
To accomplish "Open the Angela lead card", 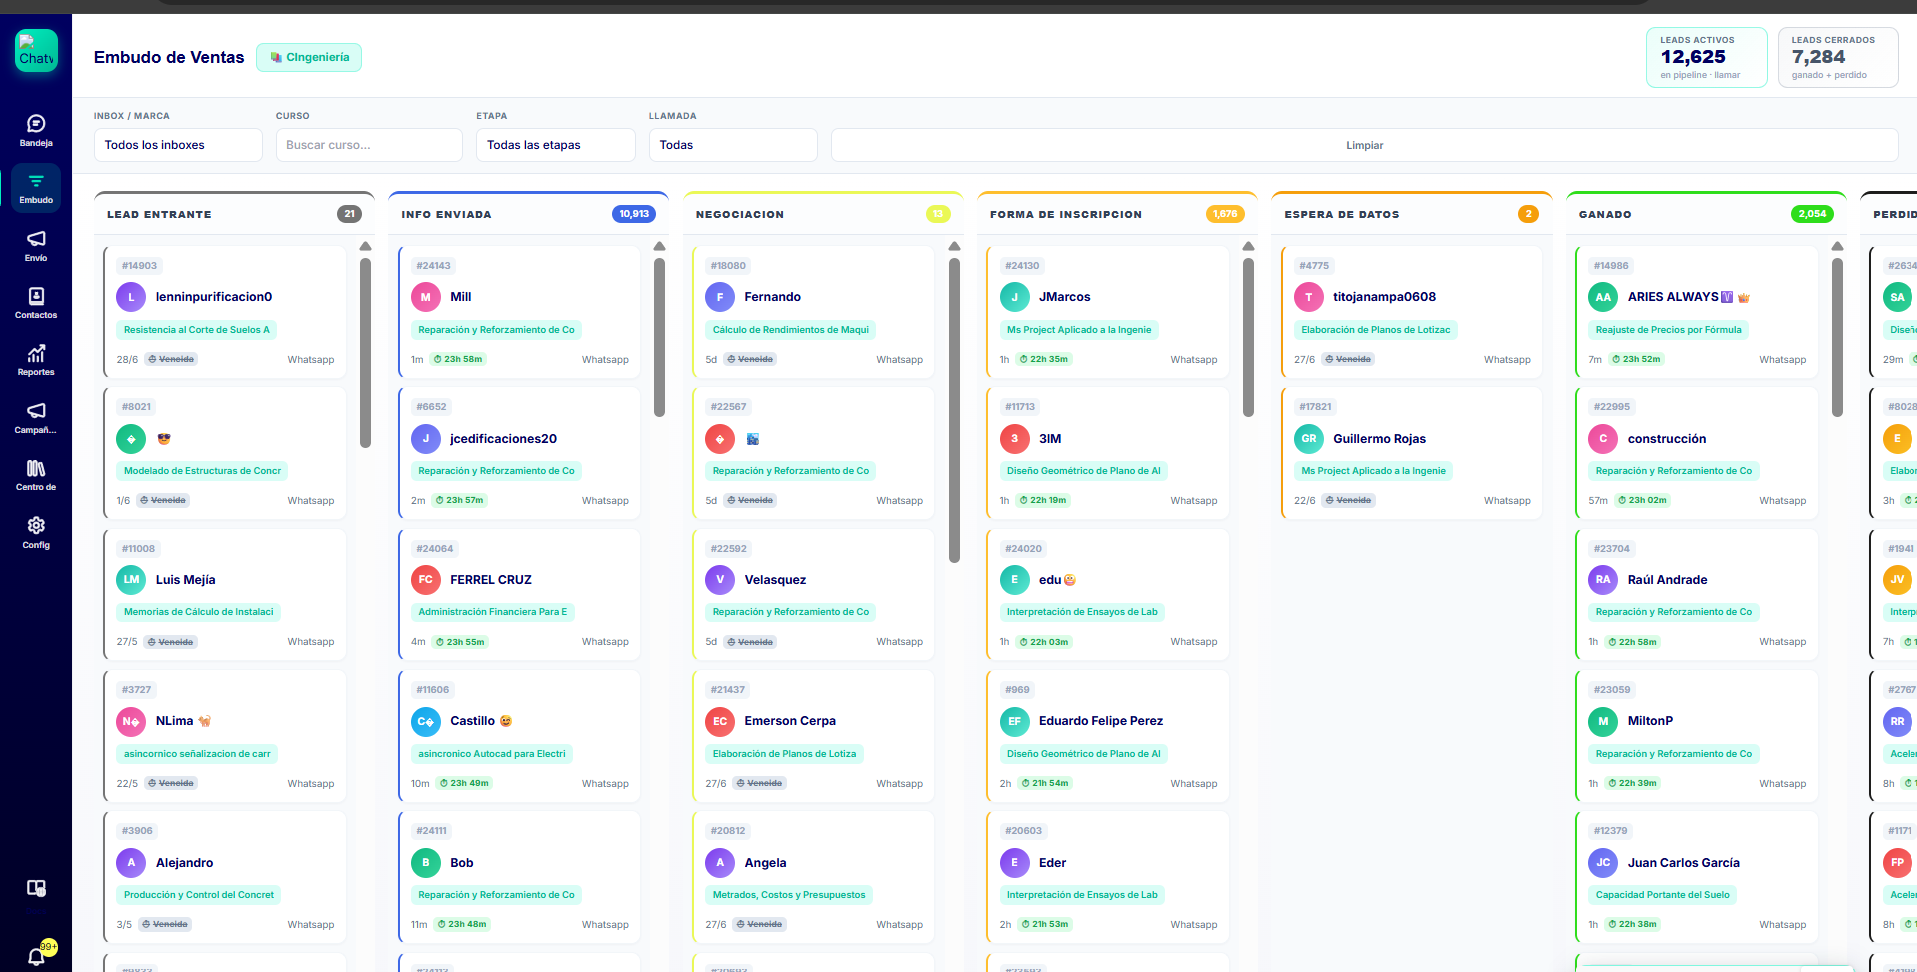I will (x=814, y=877).
